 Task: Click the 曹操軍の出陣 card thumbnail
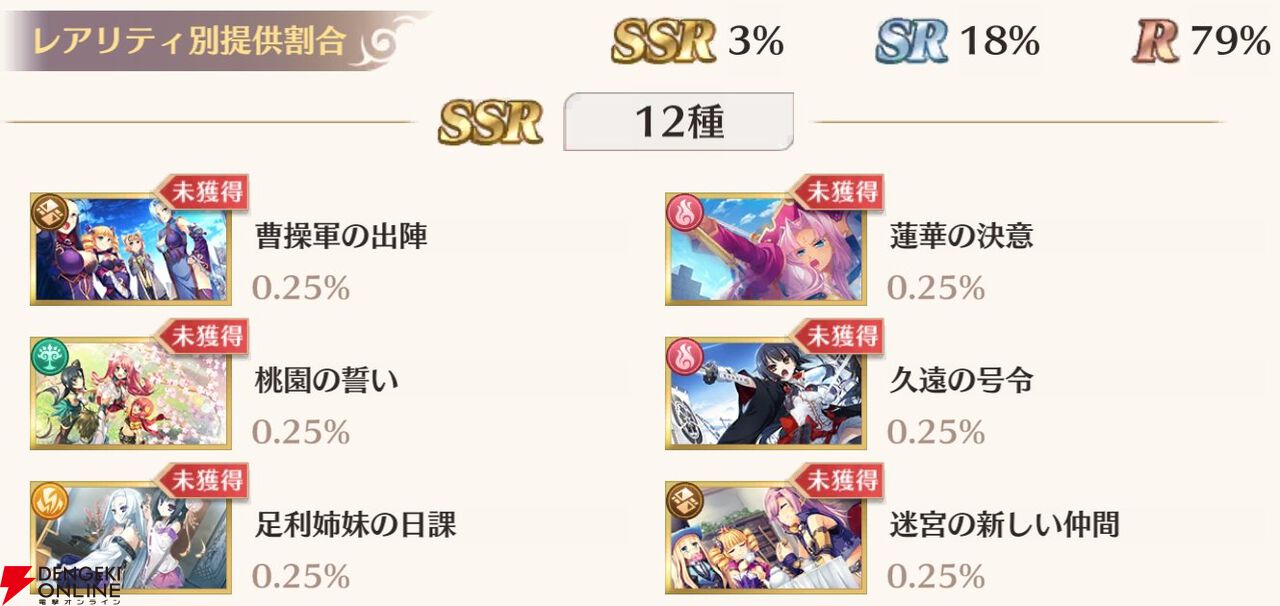click(130, 249)
